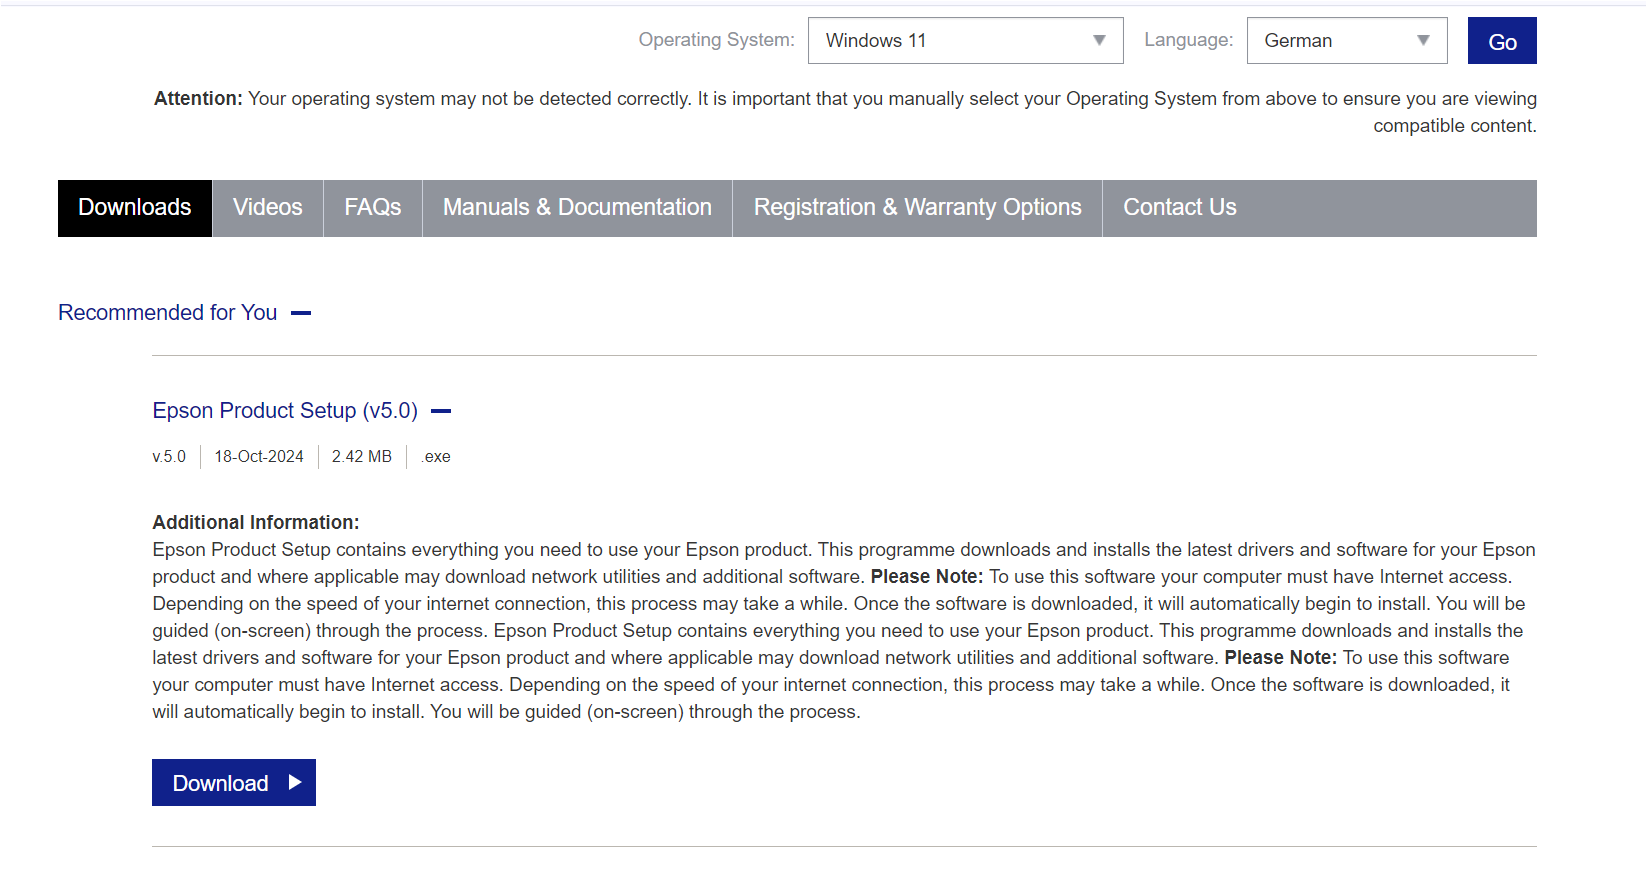Screen dimensions: 1647x870
Task: Open the FAQs tab
Action: pos(373,208)
